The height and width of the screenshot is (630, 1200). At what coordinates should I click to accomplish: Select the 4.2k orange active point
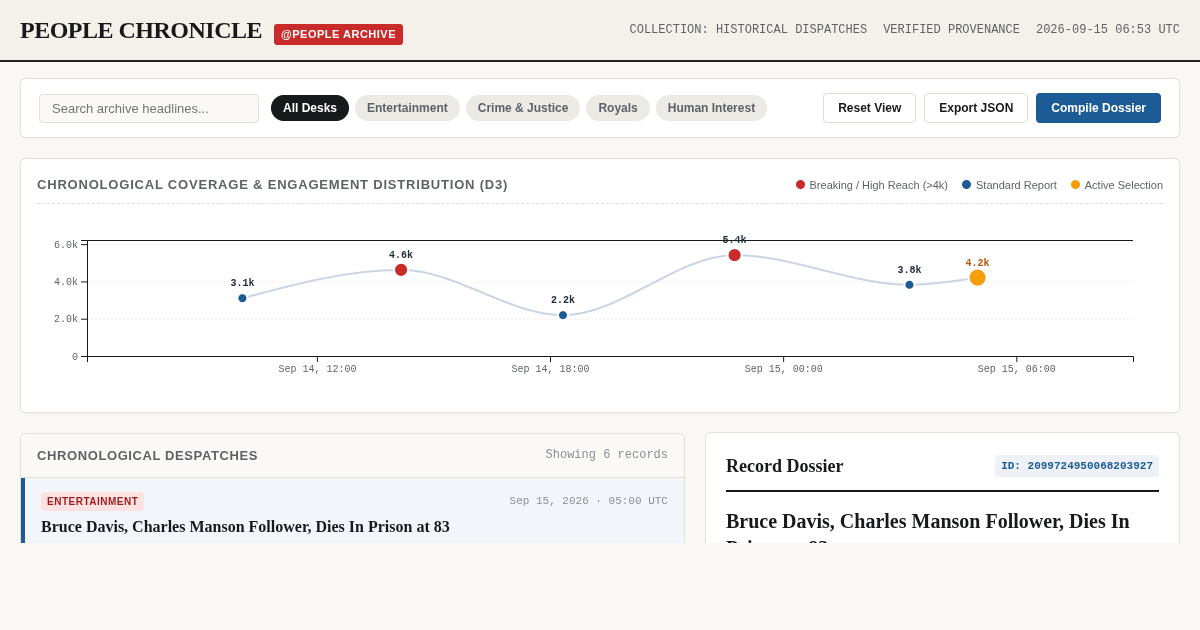[977, 278]
